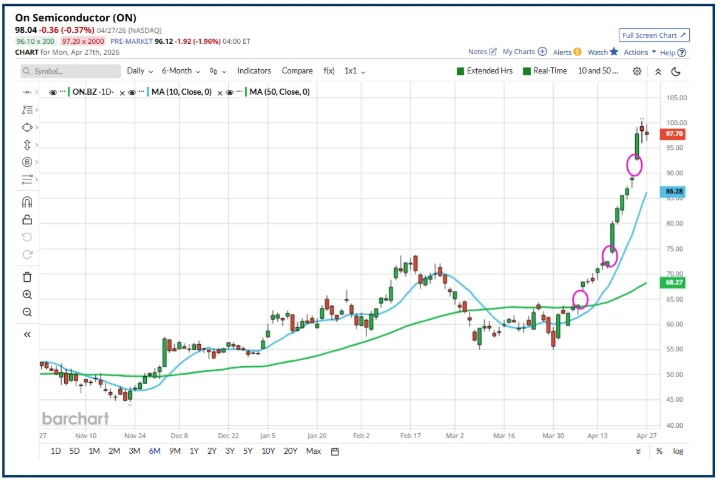Open ON.BZ series options ellipsis
The width and height of the screenshot is (720, 481).
[63, 92]
